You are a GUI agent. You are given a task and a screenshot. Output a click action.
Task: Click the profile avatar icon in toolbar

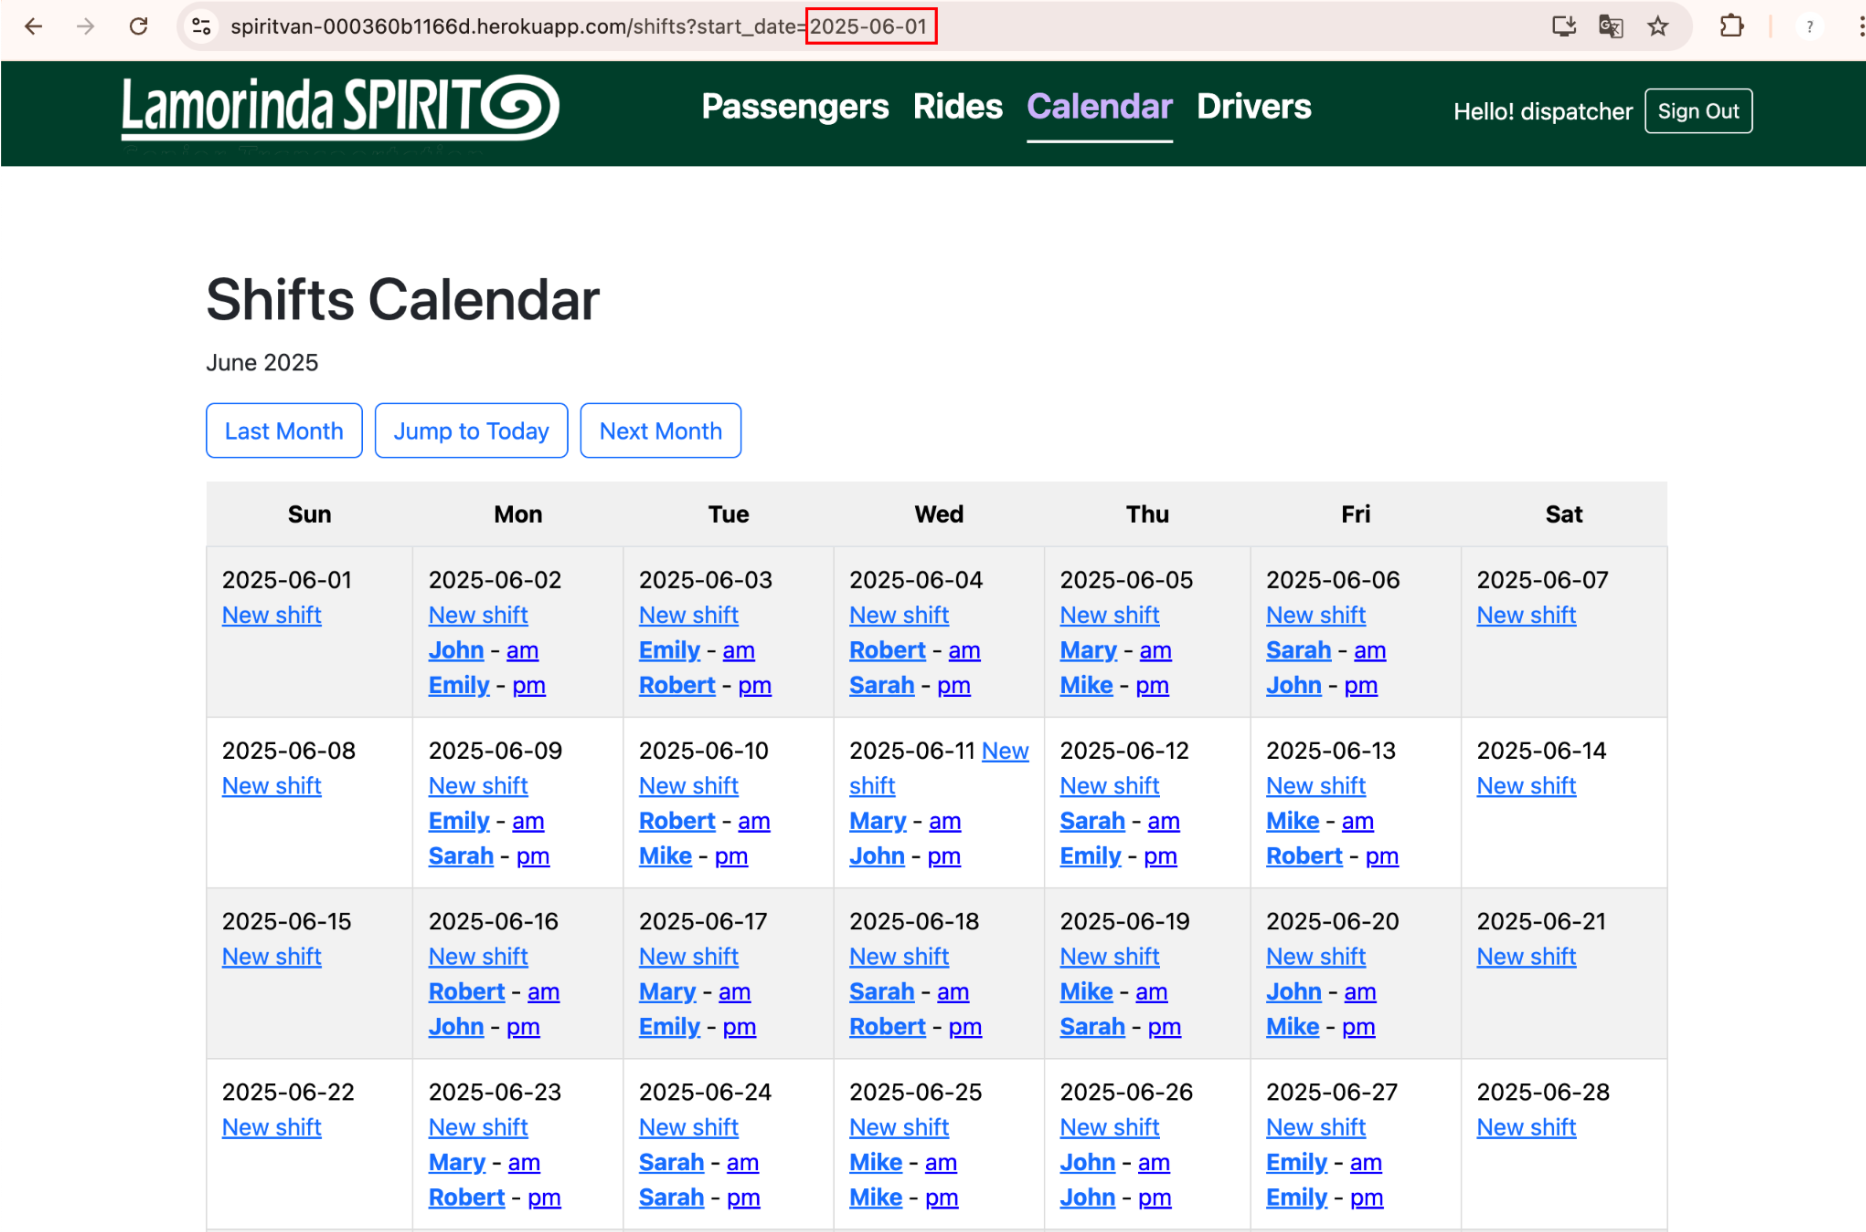pyautogui.click(x=1809, y=26)
